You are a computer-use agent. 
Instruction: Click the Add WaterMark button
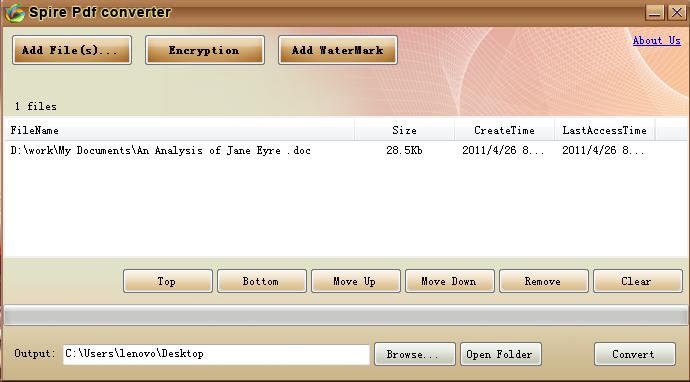pyautogui.click(x=338, y=50)
